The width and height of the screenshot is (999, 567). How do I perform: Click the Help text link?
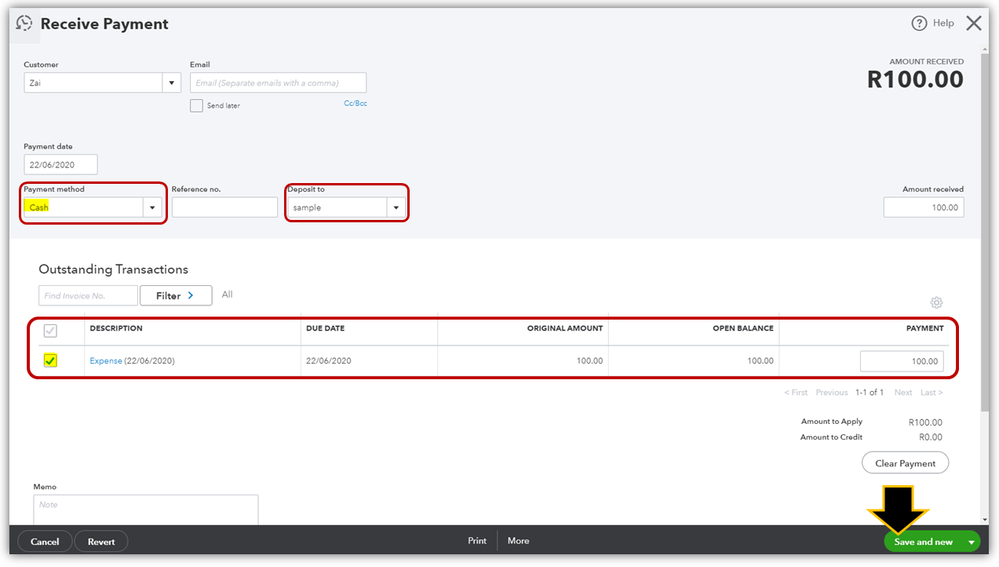[x=944, y=24]
